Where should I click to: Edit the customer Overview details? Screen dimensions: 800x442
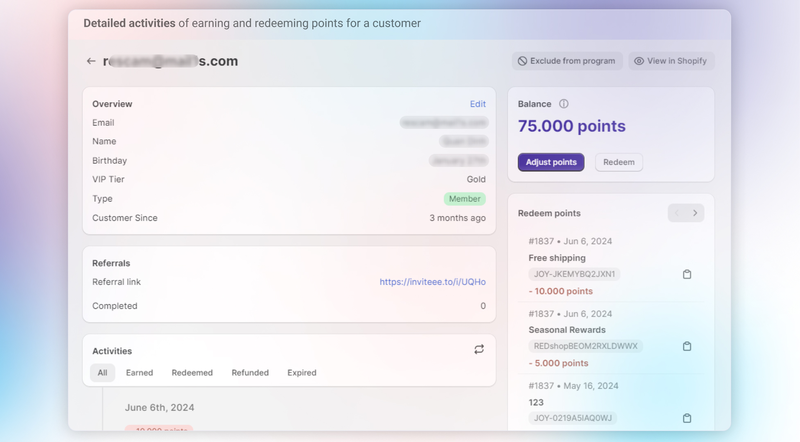click(x=477, y=104)
